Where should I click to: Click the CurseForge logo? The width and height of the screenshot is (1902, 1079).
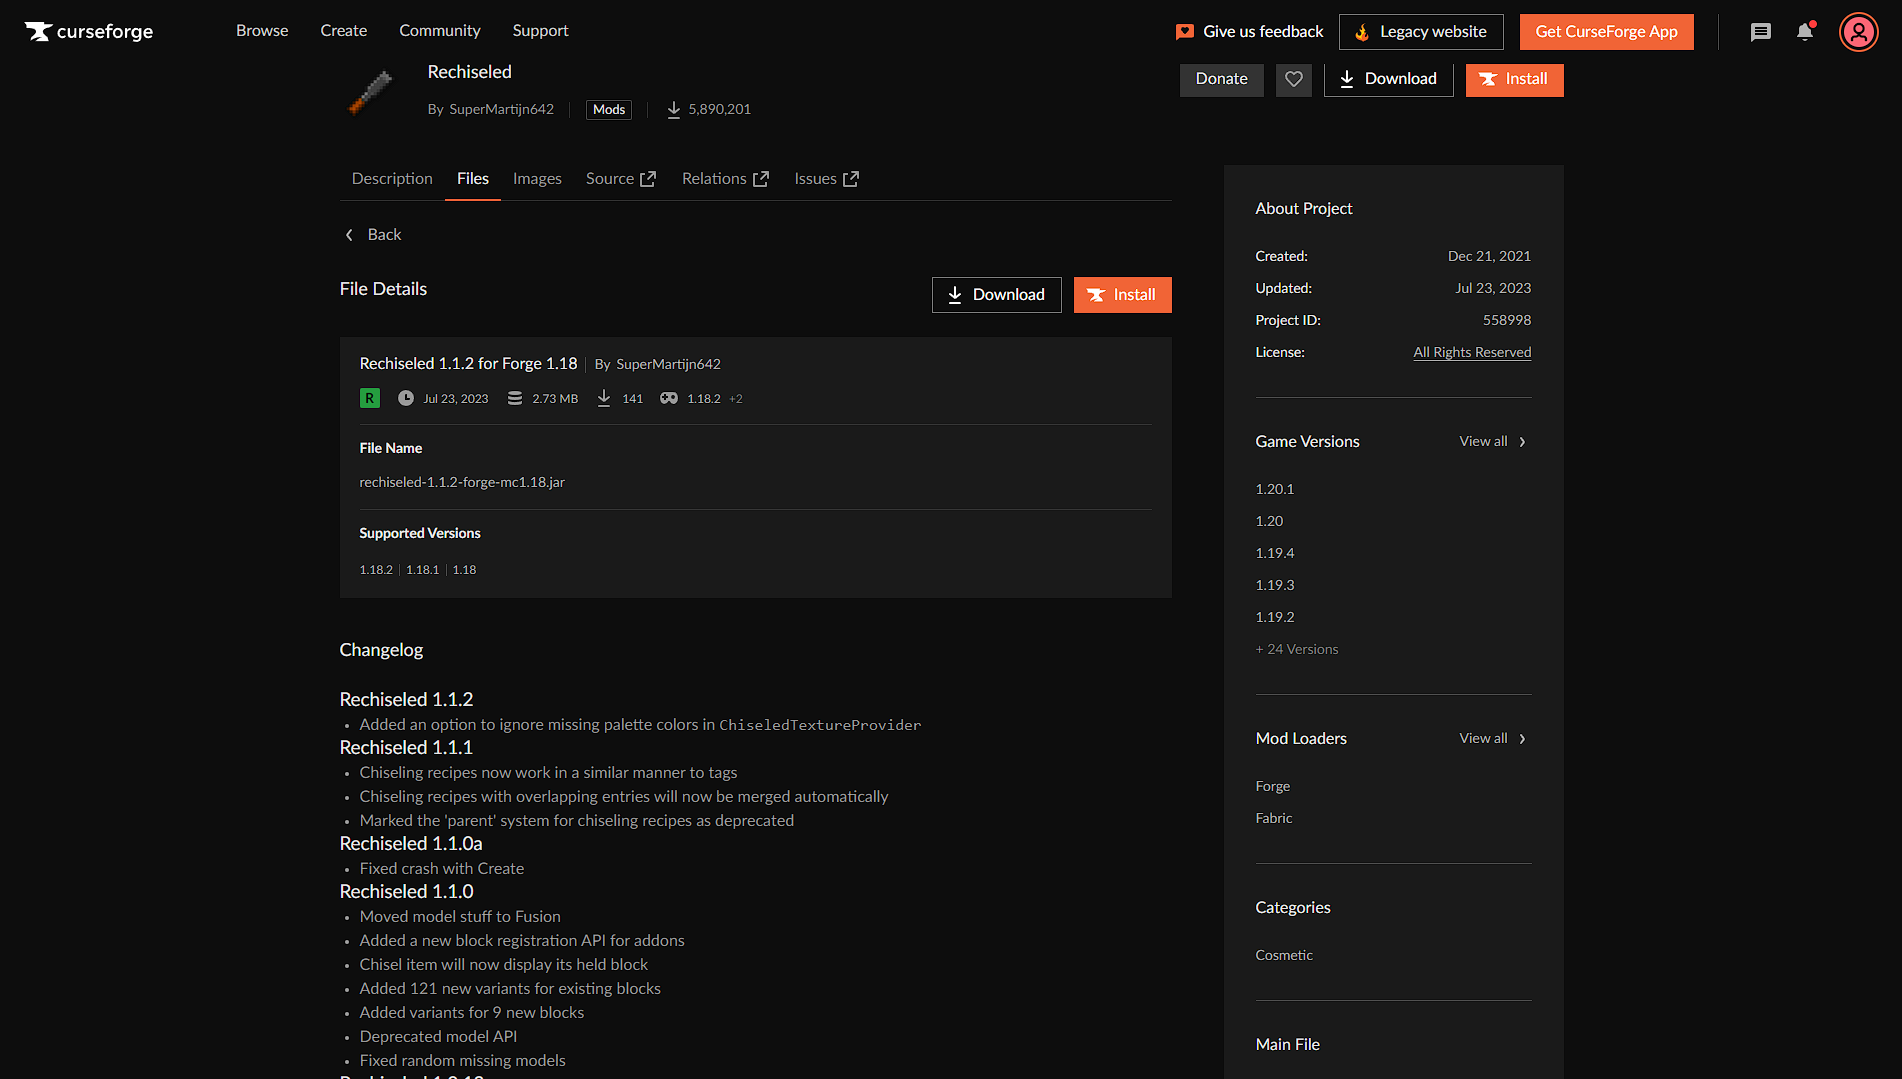(x=88, y=31)
